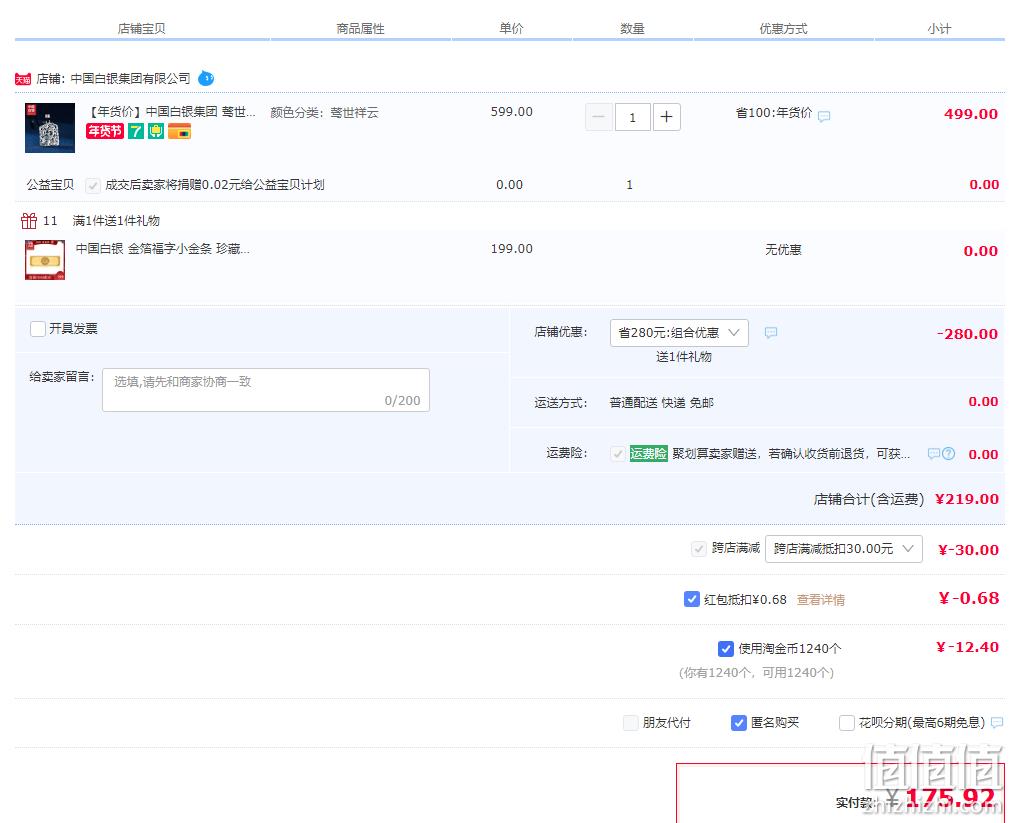This screenshot has height=823, width=1012.
Task: Open the gold bar gift thumbnail
Action: point(45,260)
